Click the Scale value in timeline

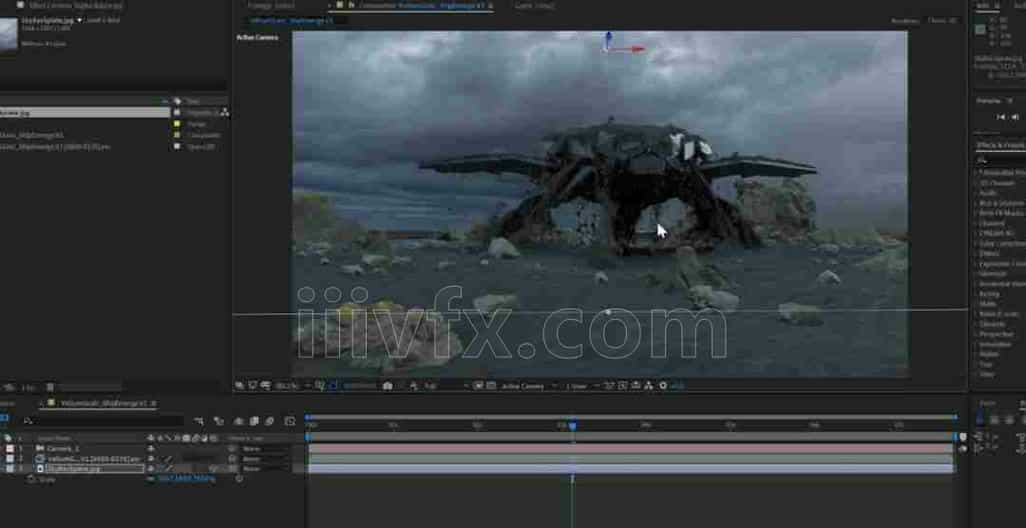(186, 479)
